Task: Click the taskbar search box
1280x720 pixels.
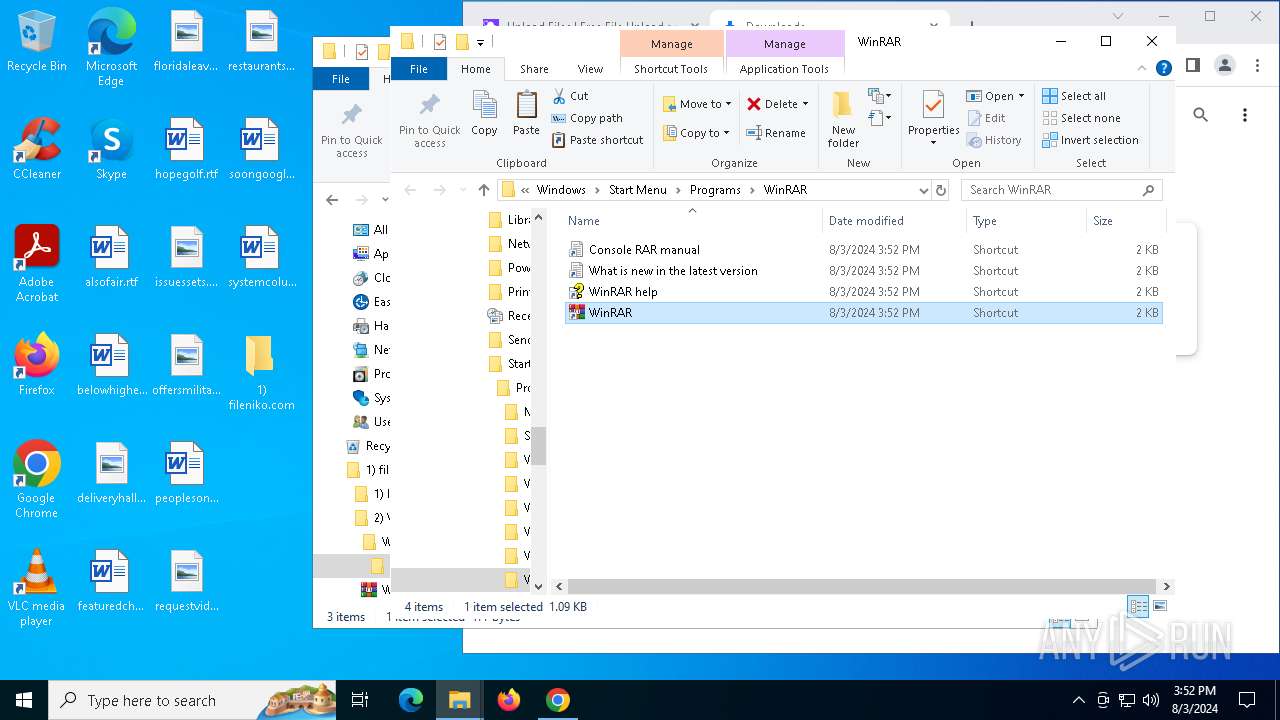Action: click(192, 700)
